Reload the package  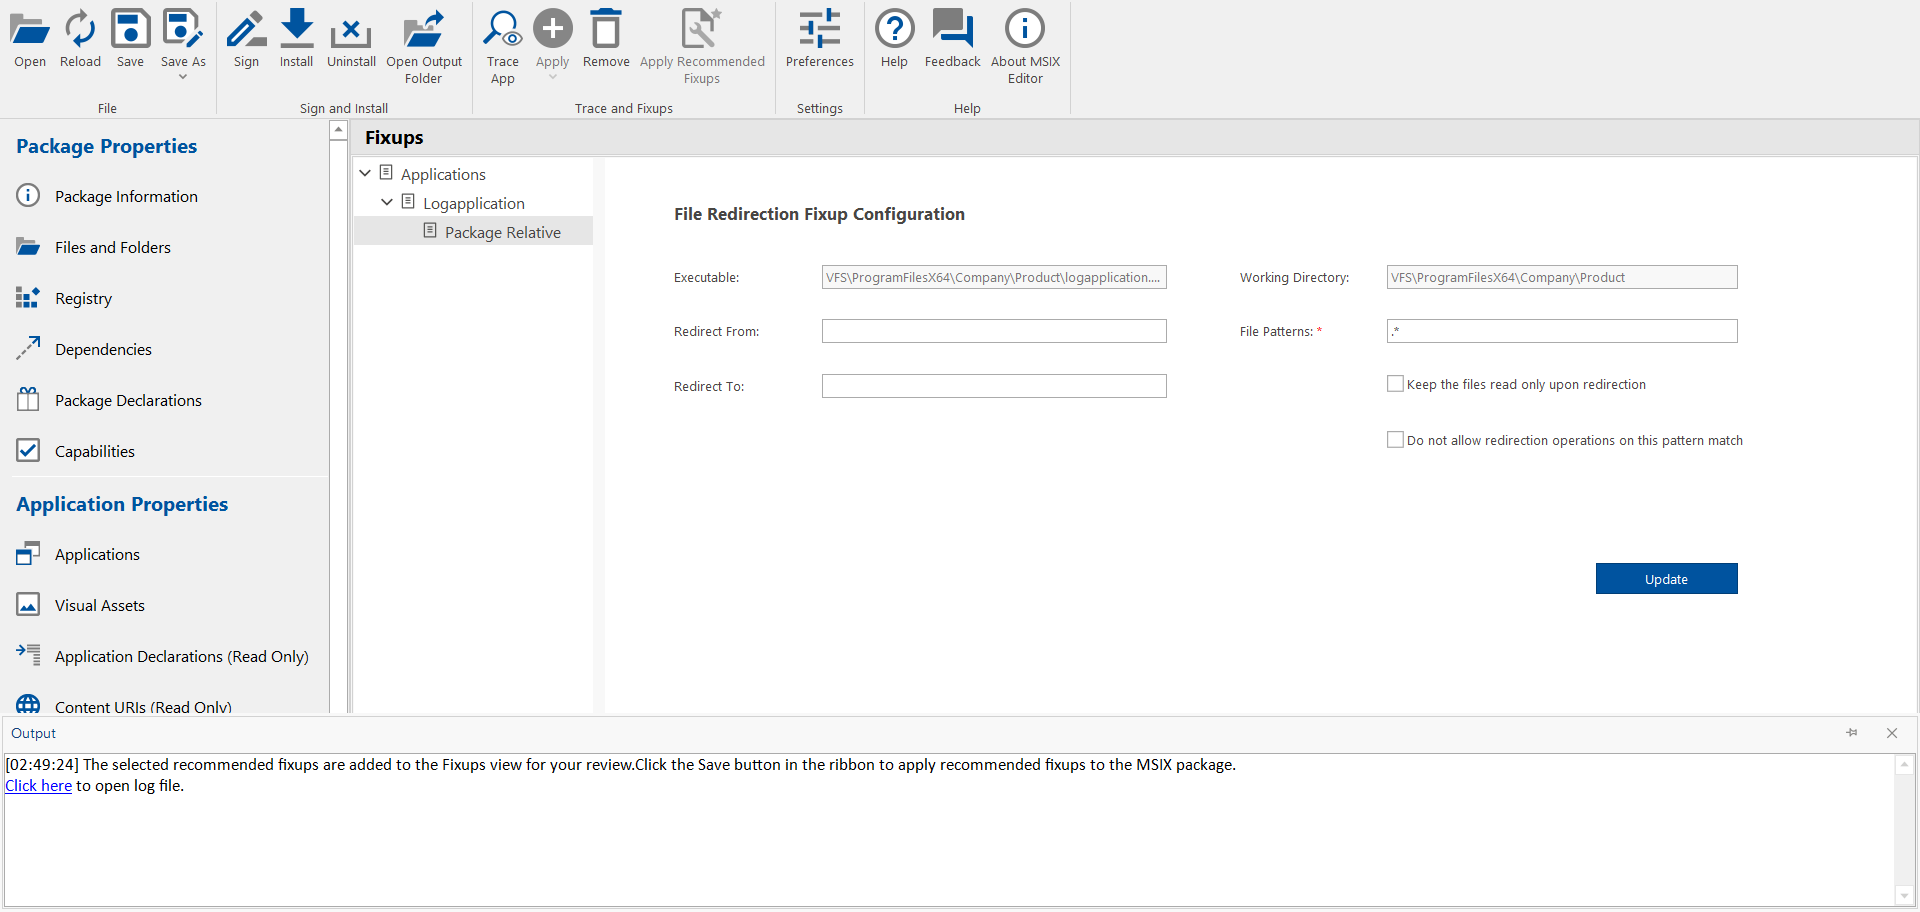(x=80, y=30)
